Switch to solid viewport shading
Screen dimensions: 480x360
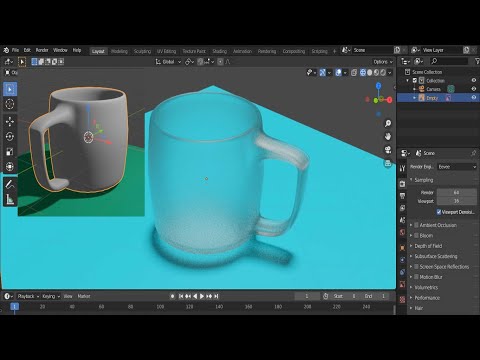pyautogui.click(x=370, y=72)
